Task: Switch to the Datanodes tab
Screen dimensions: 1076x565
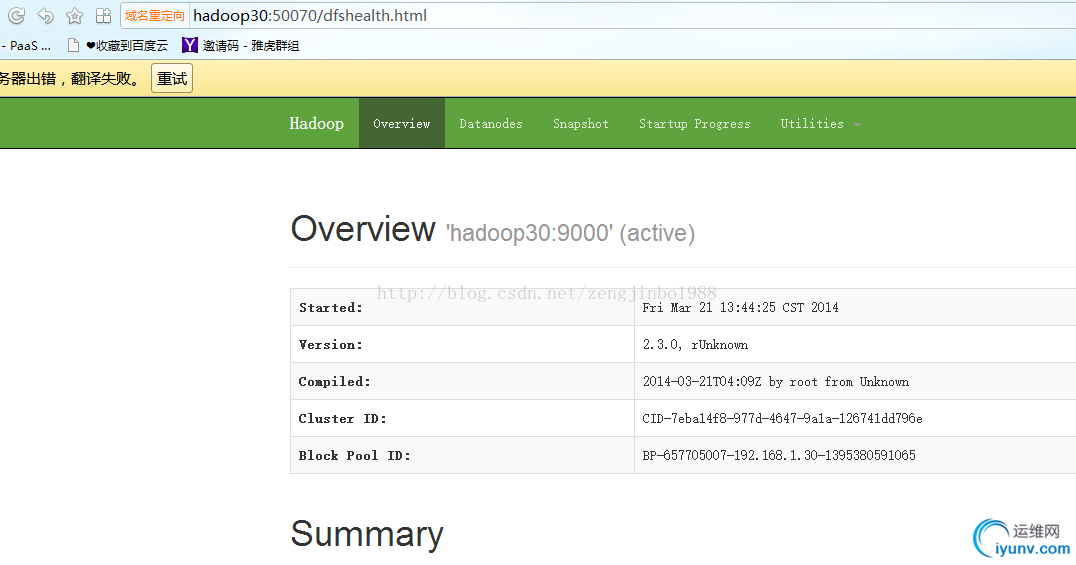Action: [491, 124]
